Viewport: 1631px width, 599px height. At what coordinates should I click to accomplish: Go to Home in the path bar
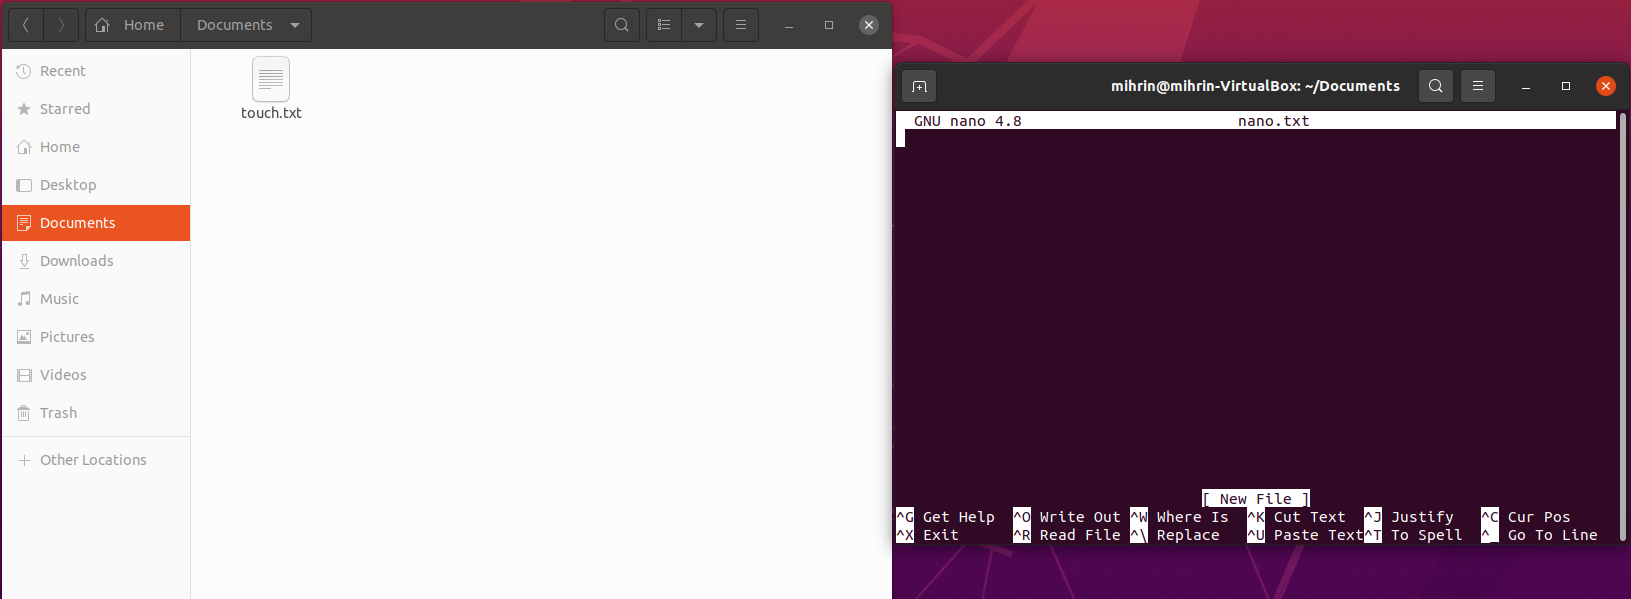pos(132,25)
